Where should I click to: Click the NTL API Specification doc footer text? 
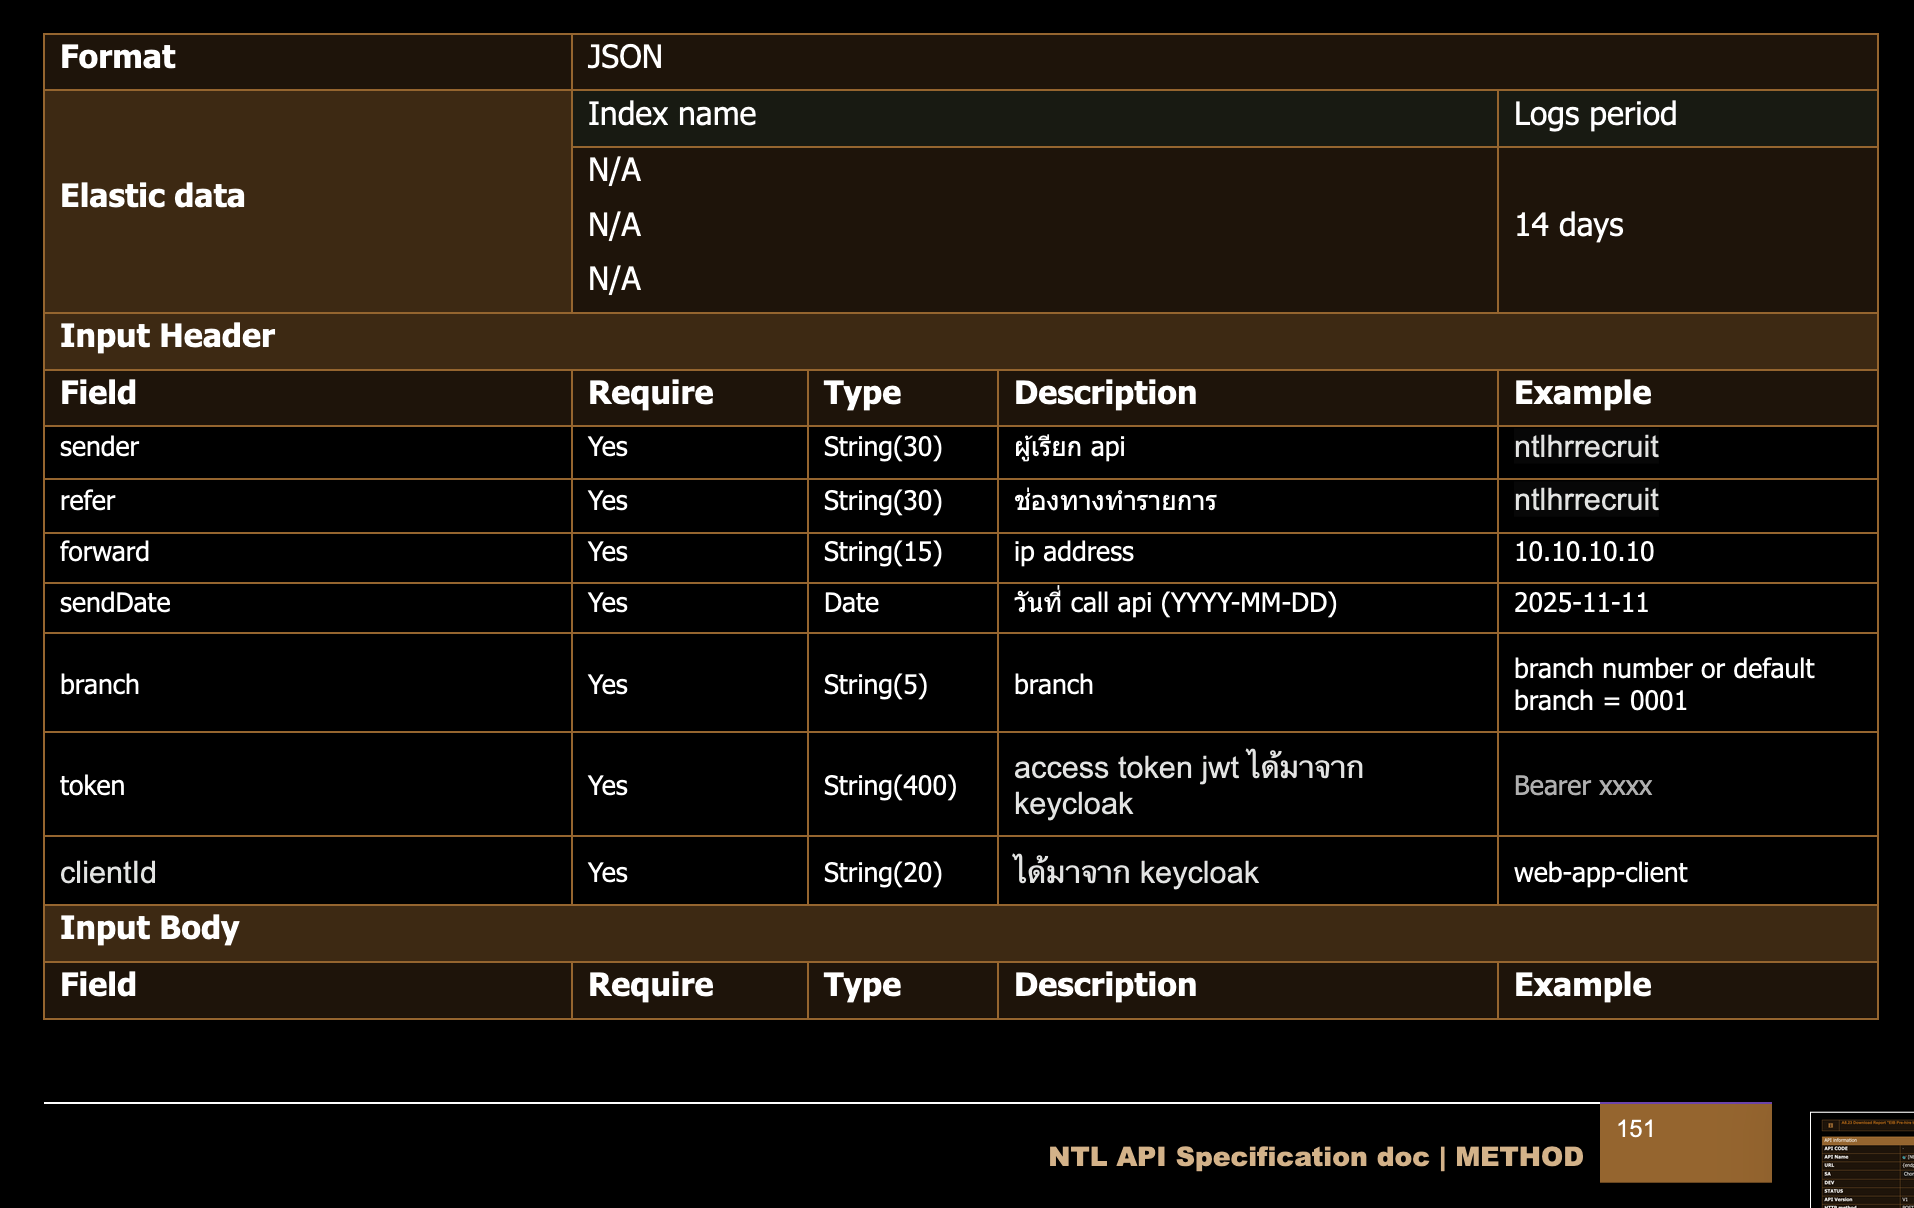click(1315, 1157)
